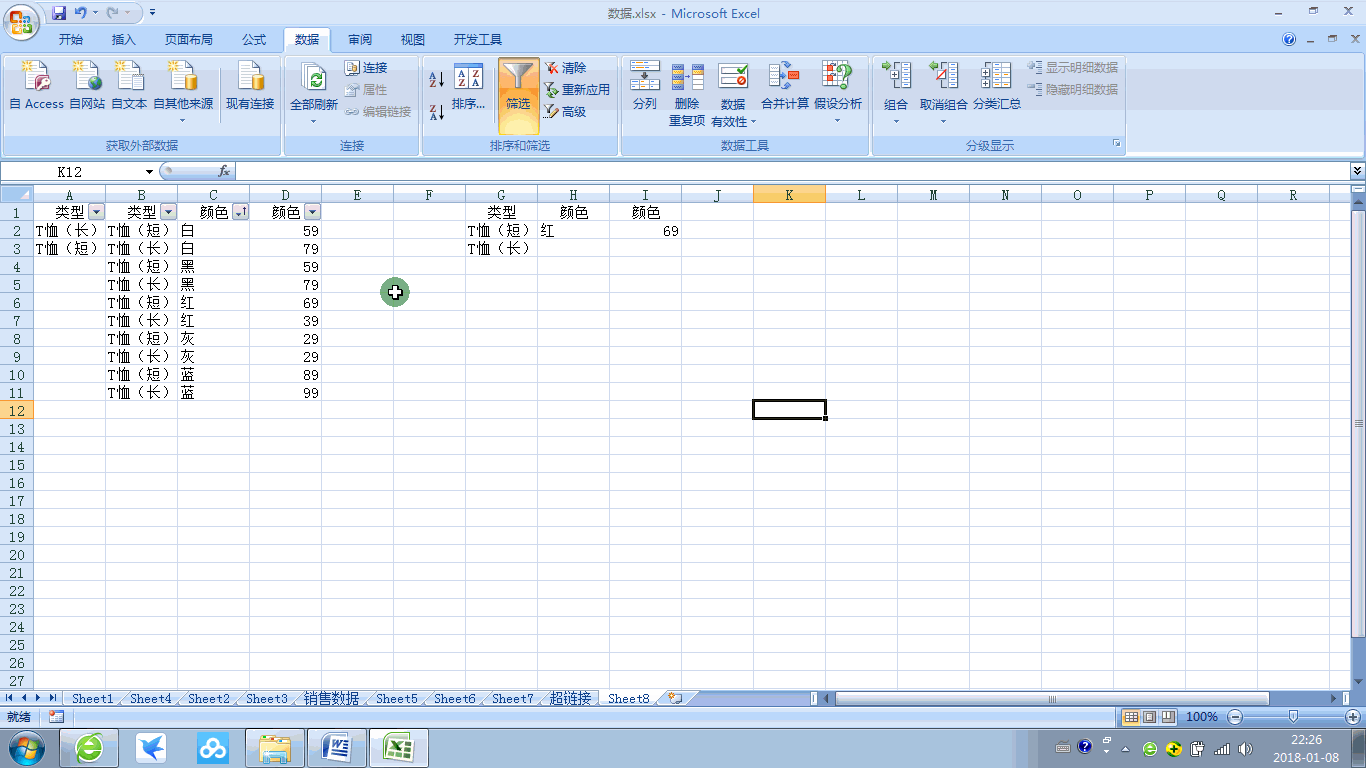Image resolution: width=1366 pixels, height=768 pixels.
Task: Open the Customize Quick Access Toolbar dropdown
Action: click(x=152, y=13)
